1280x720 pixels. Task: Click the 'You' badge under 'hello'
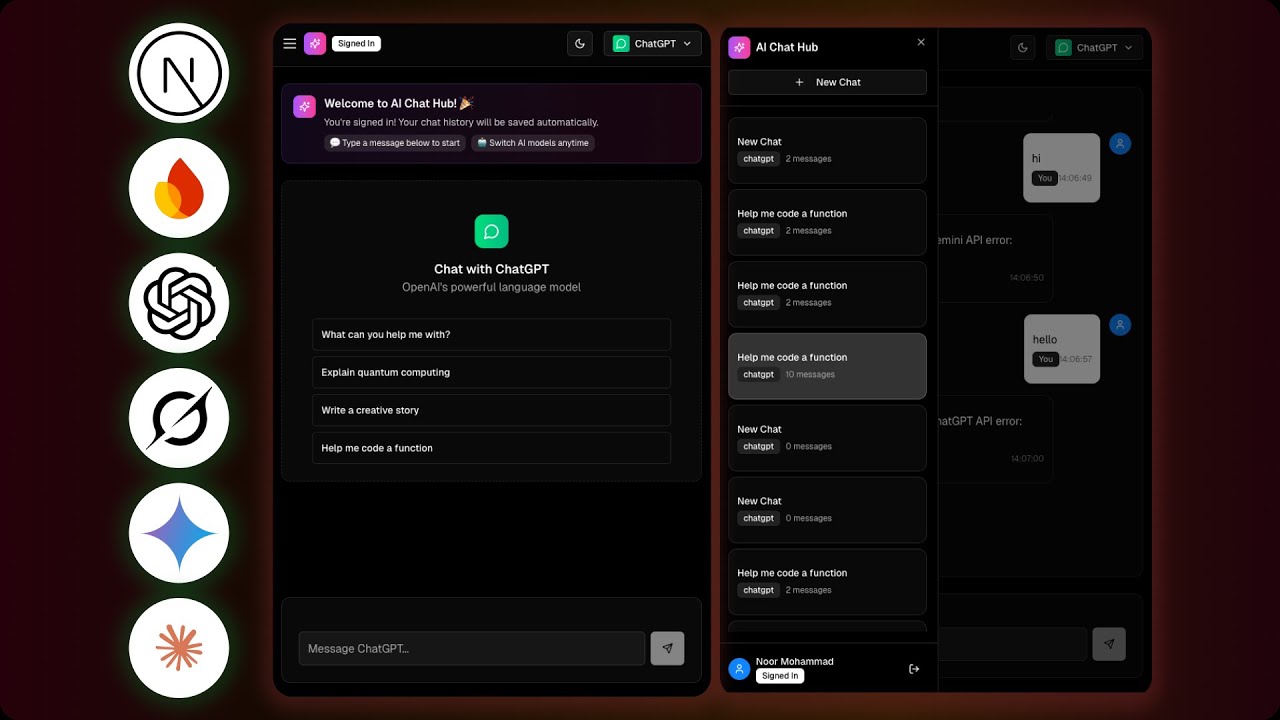1045,359
